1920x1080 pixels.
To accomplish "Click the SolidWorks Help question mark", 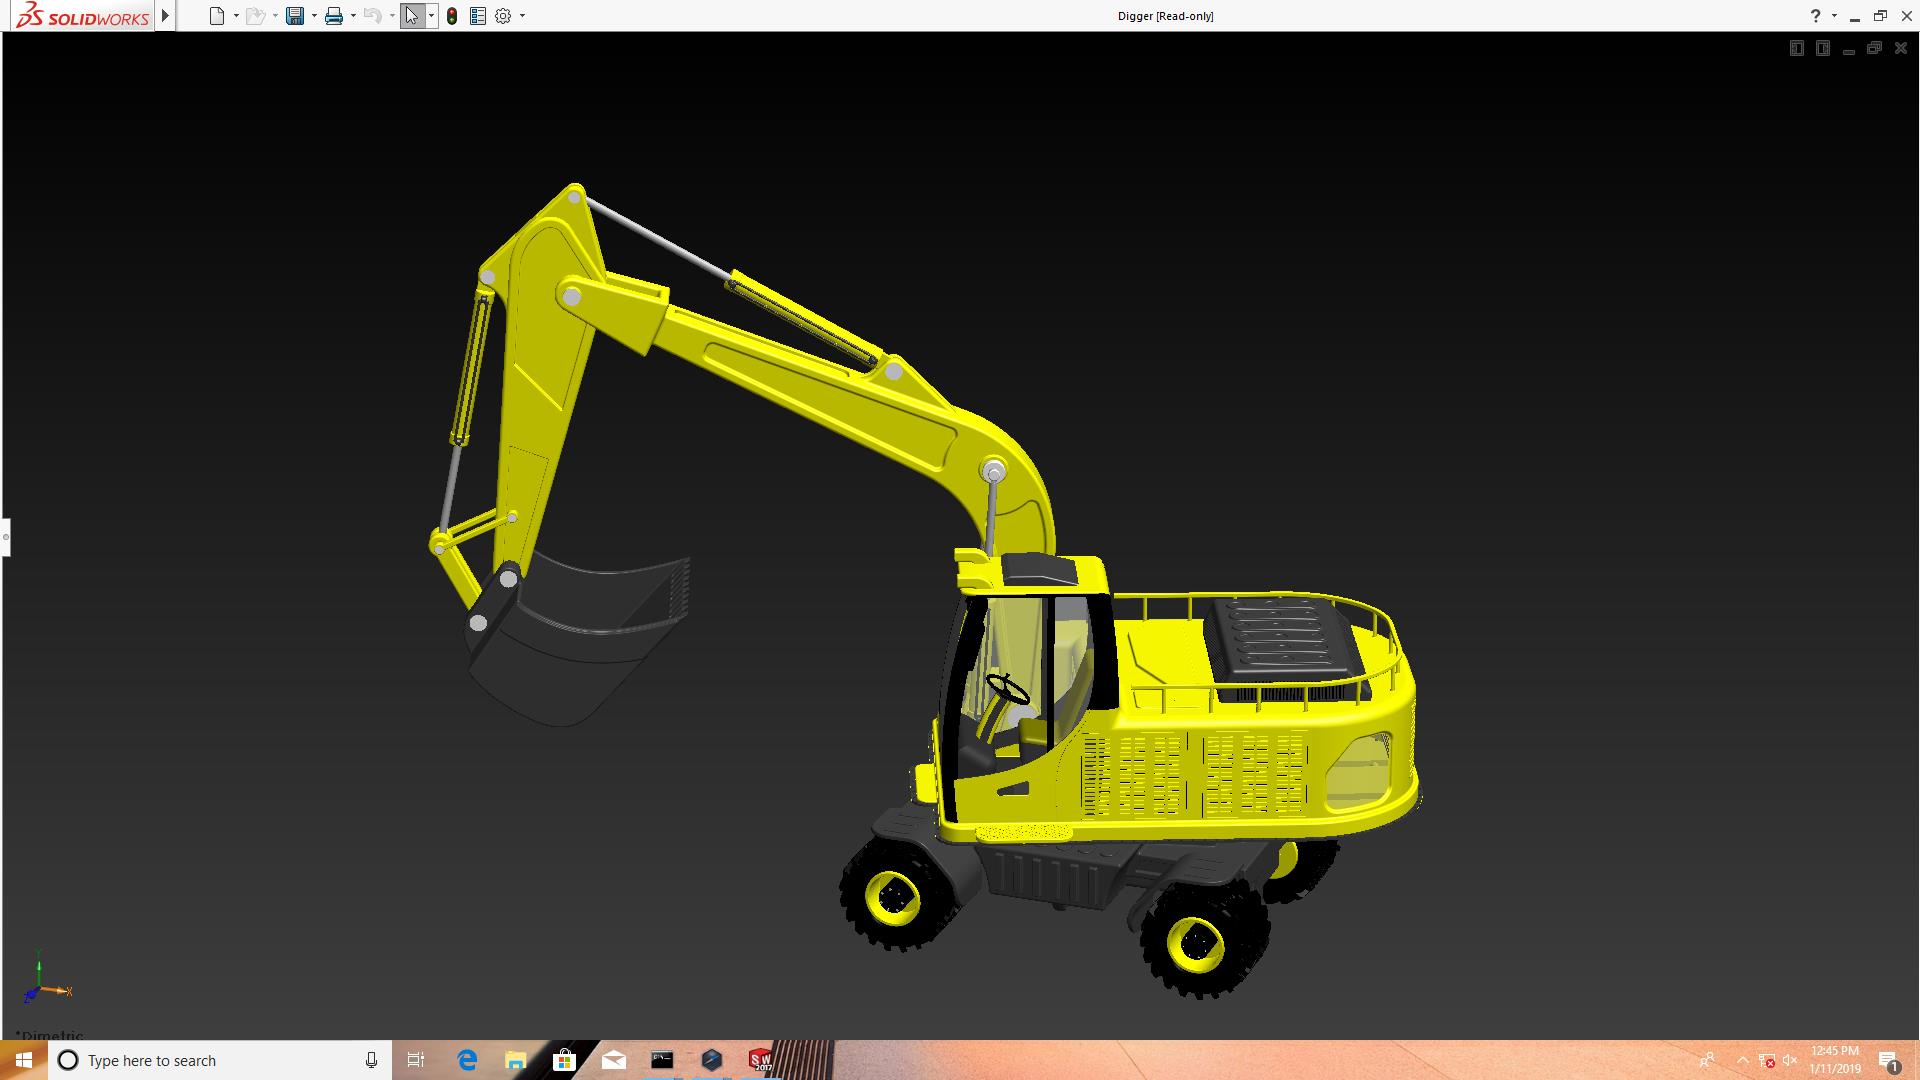I will point(1815,16).
